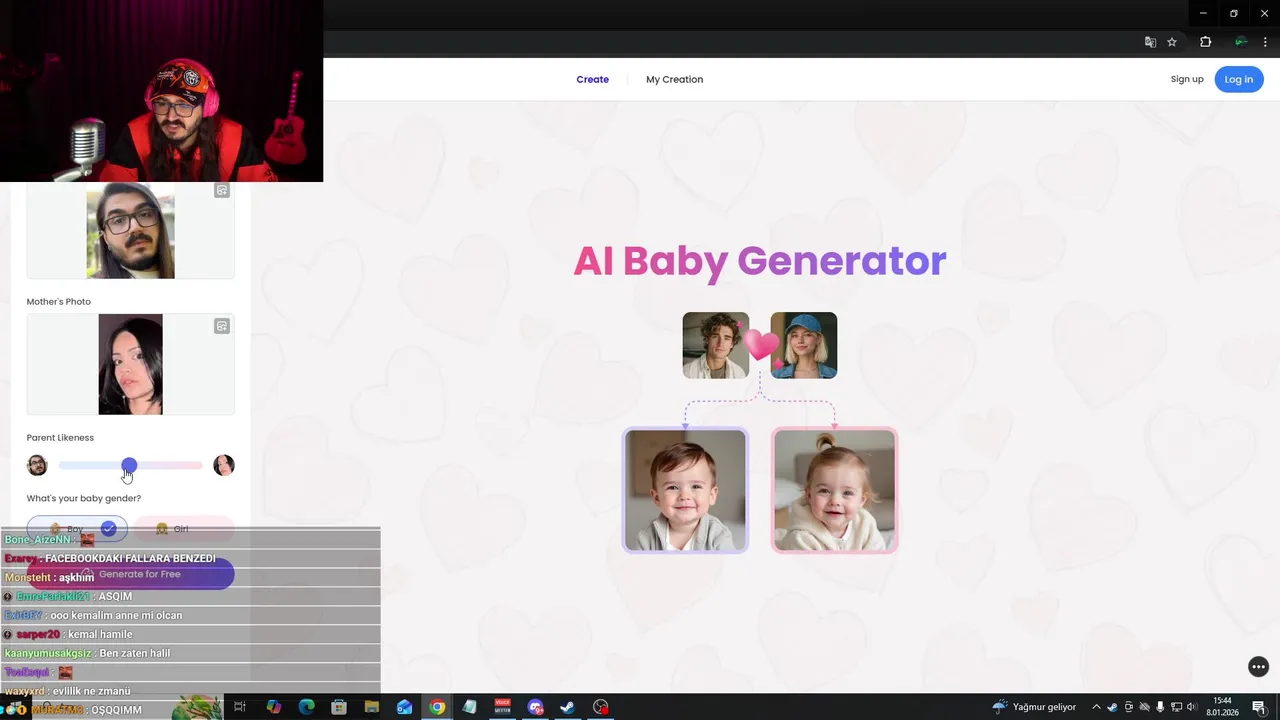Replace father's photo via upload icon

[222, 190]
